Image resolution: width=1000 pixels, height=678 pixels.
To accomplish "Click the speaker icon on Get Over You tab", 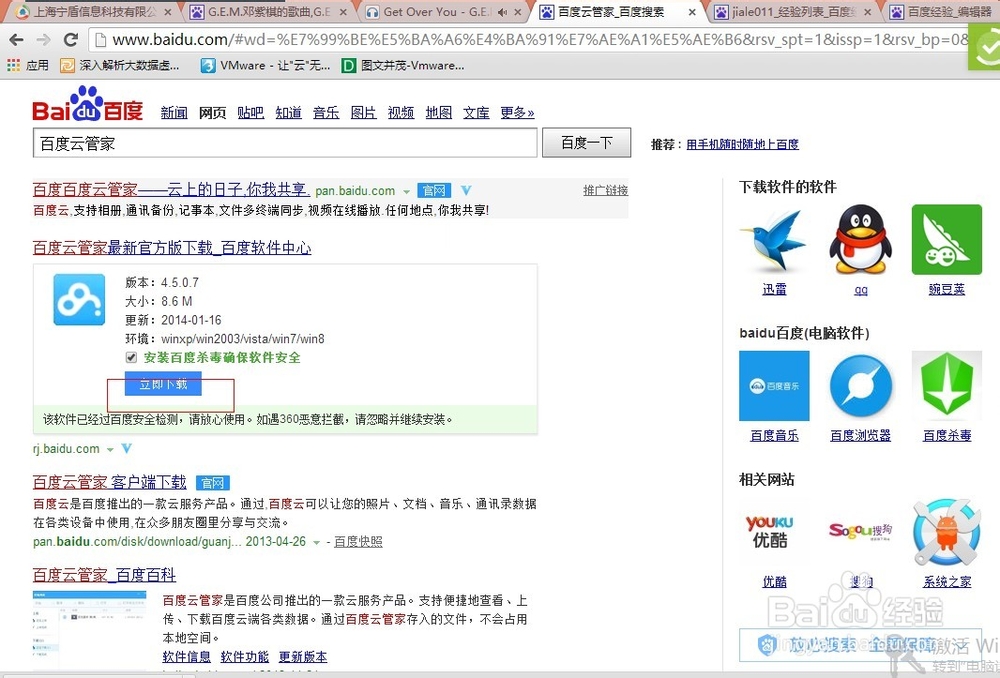I will tap(502, 12).
